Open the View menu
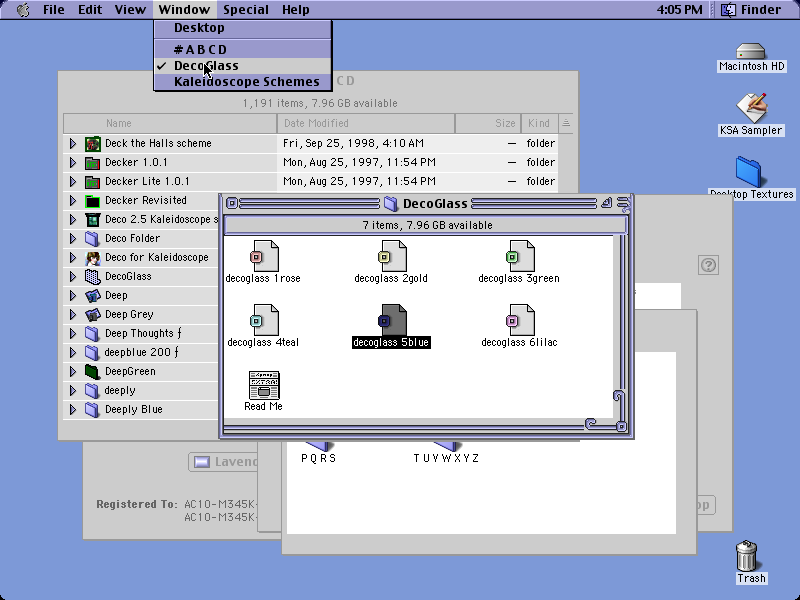Viewport: 800px width, 600px height. 130,10
